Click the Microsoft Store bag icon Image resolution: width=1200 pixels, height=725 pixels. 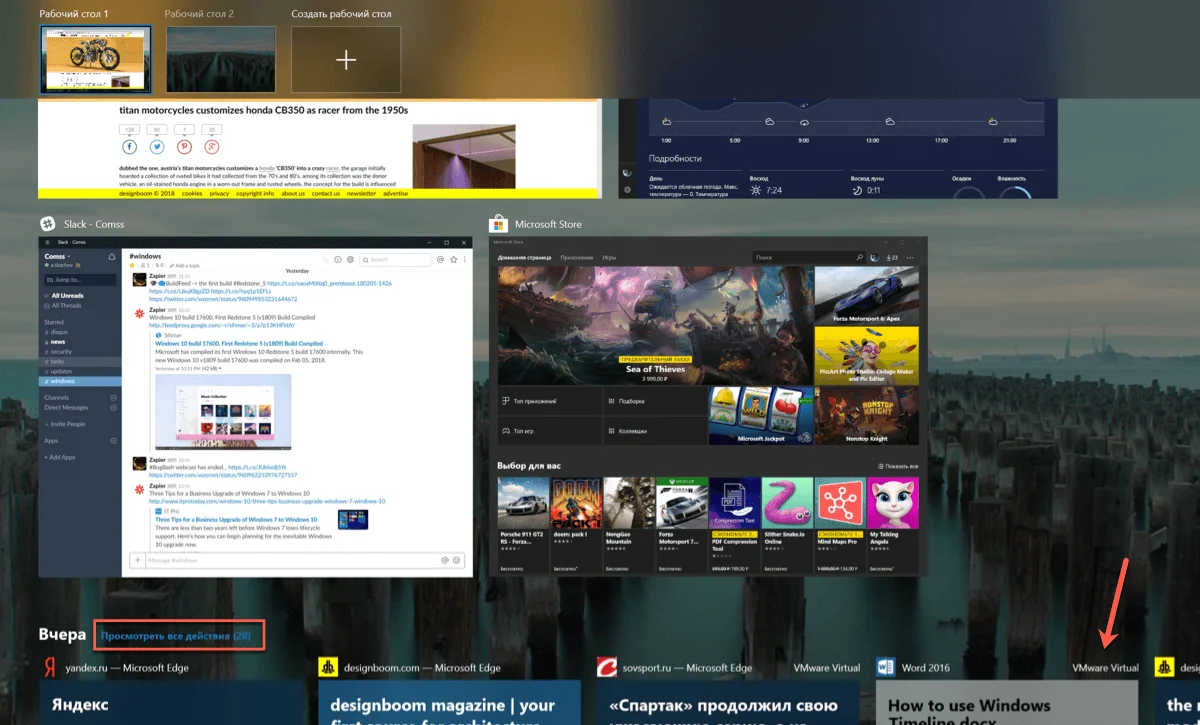click(496, 224)
